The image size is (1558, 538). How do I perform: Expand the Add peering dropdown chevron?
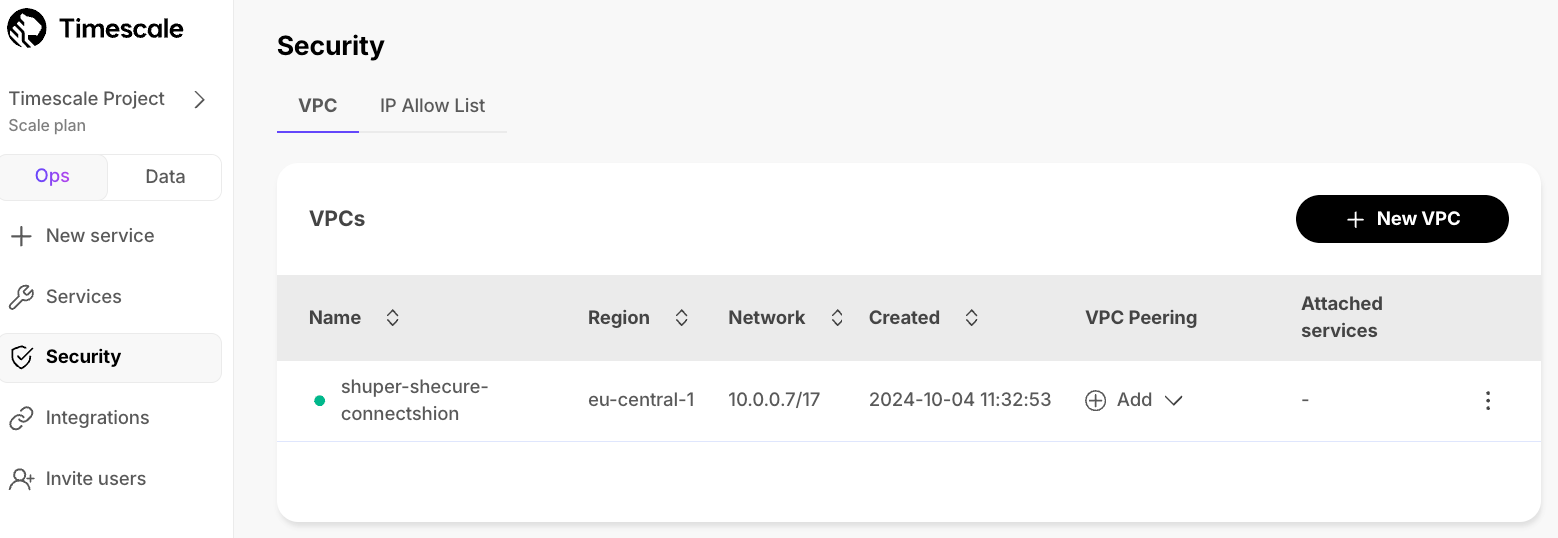point(1174,400)
